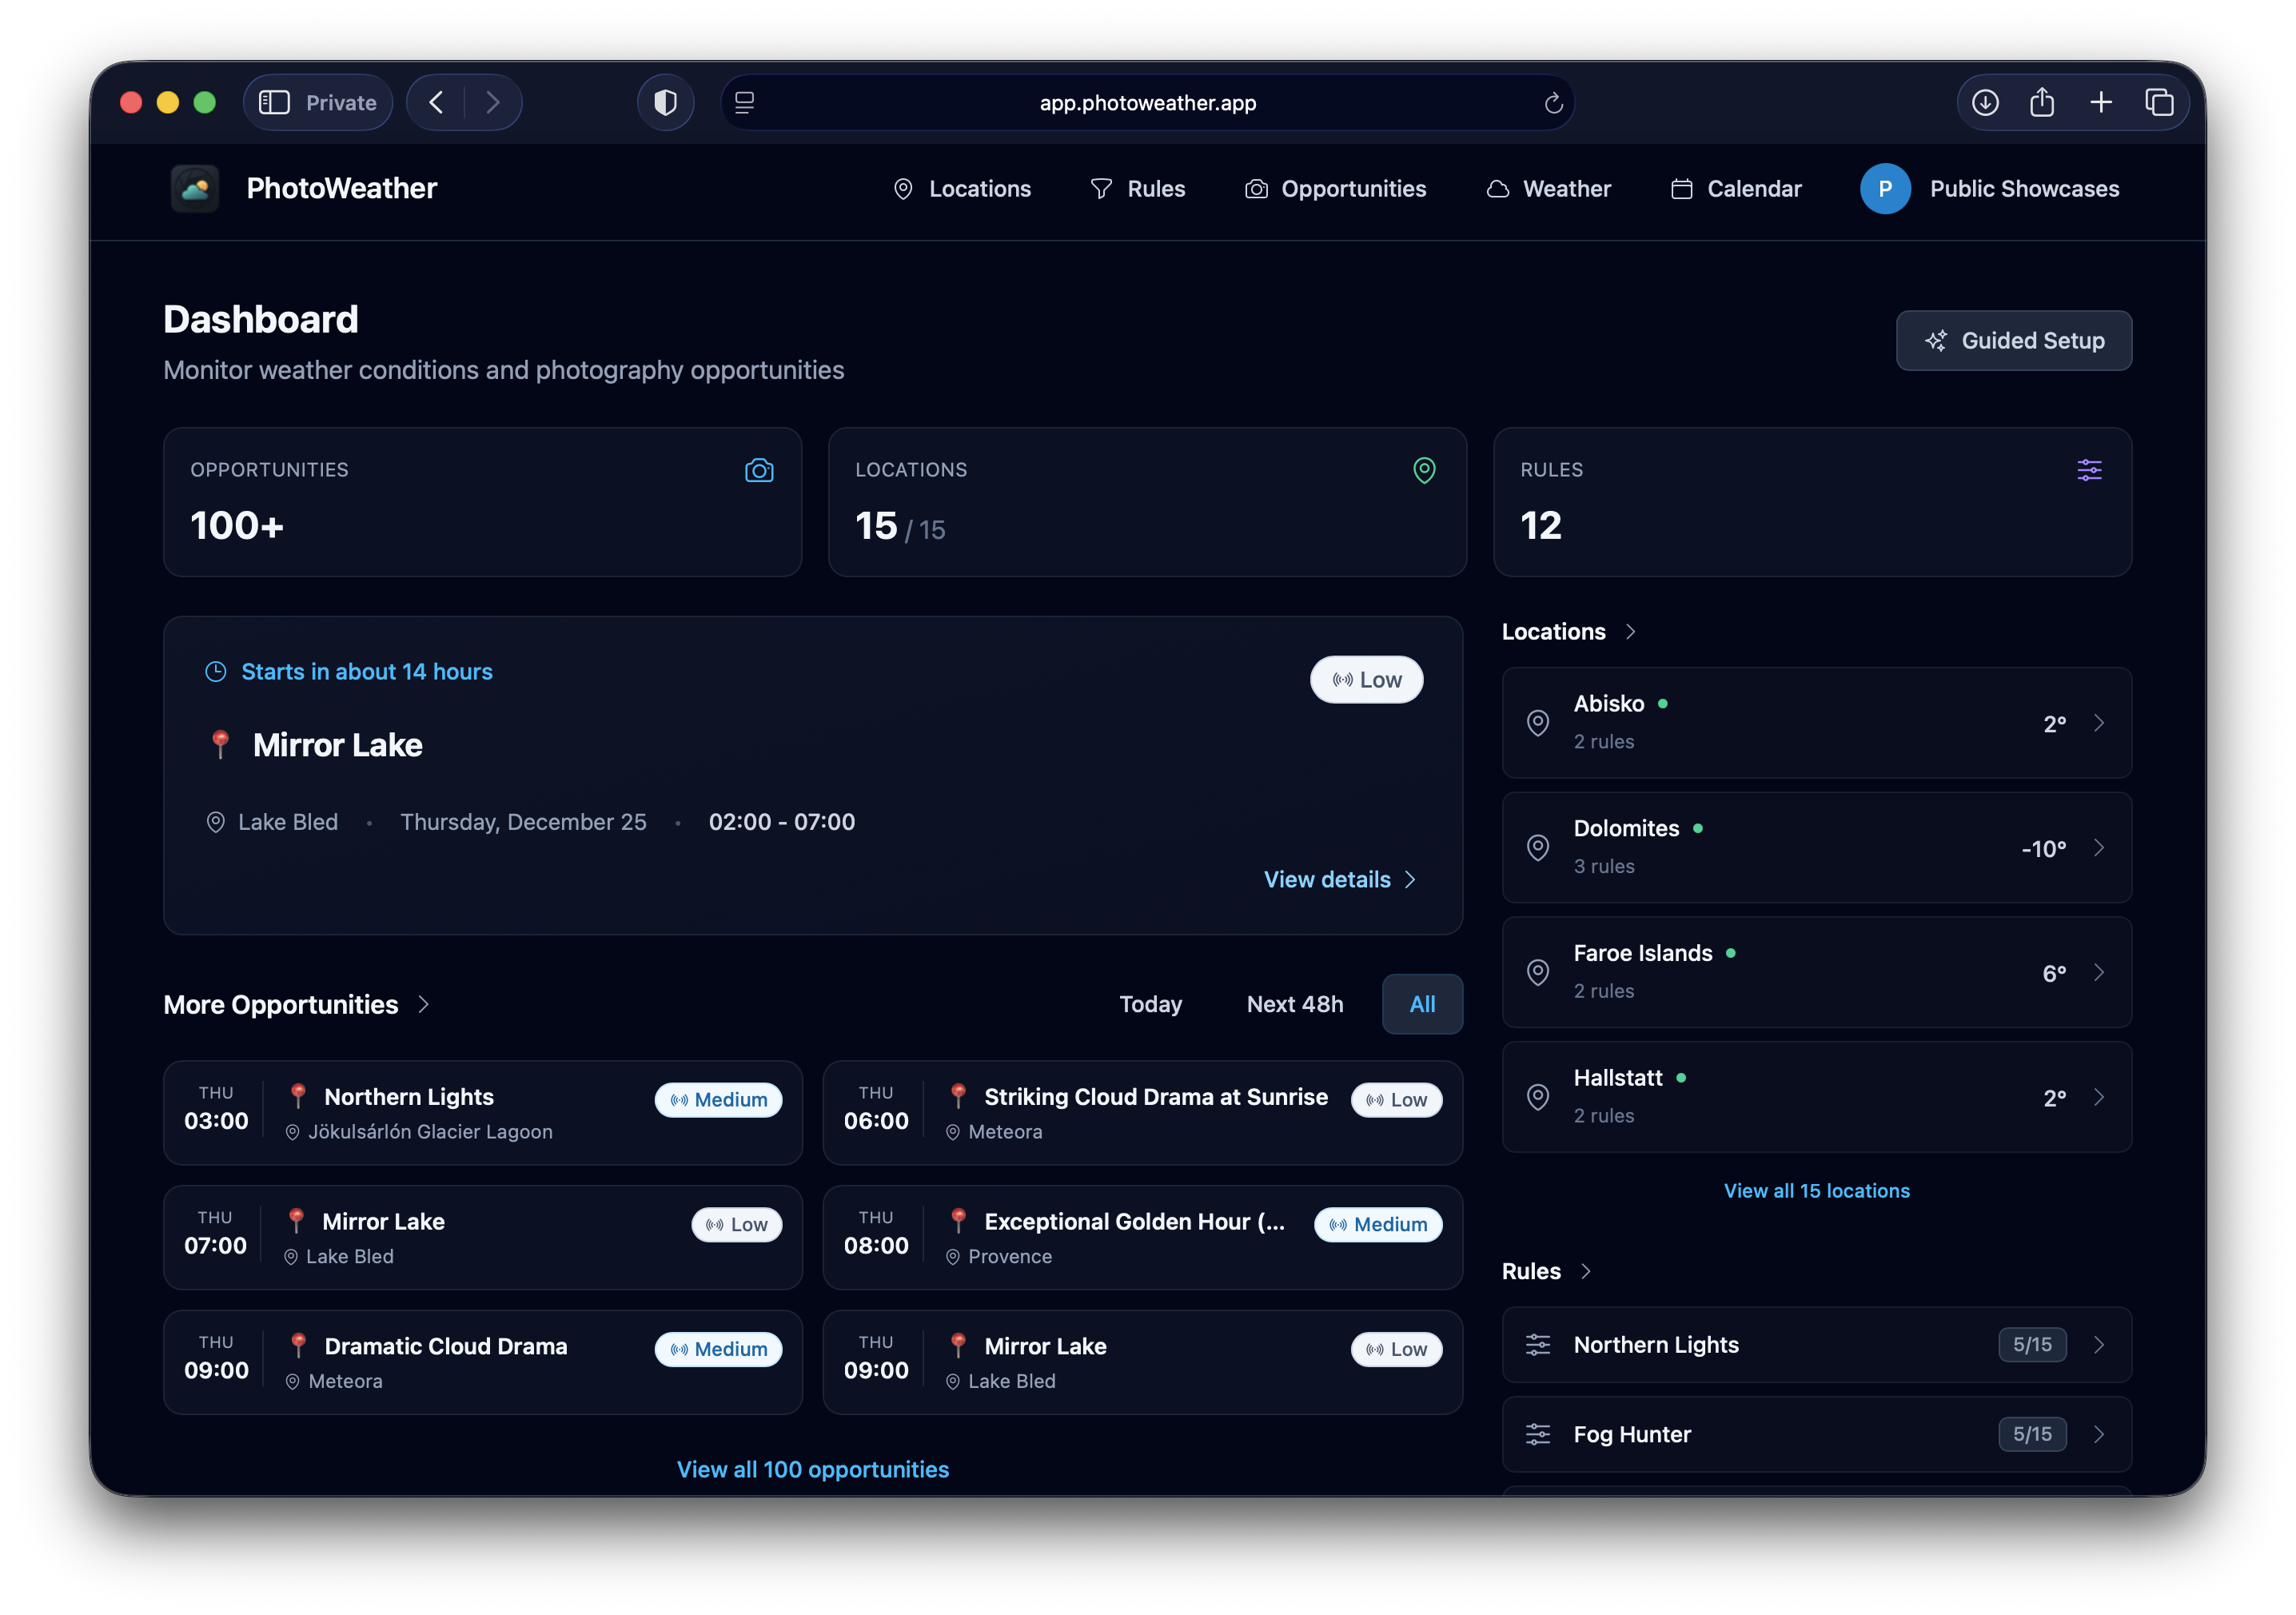
Task: Select the Next 48h filter
Action: click(x=1295, y=1004)
